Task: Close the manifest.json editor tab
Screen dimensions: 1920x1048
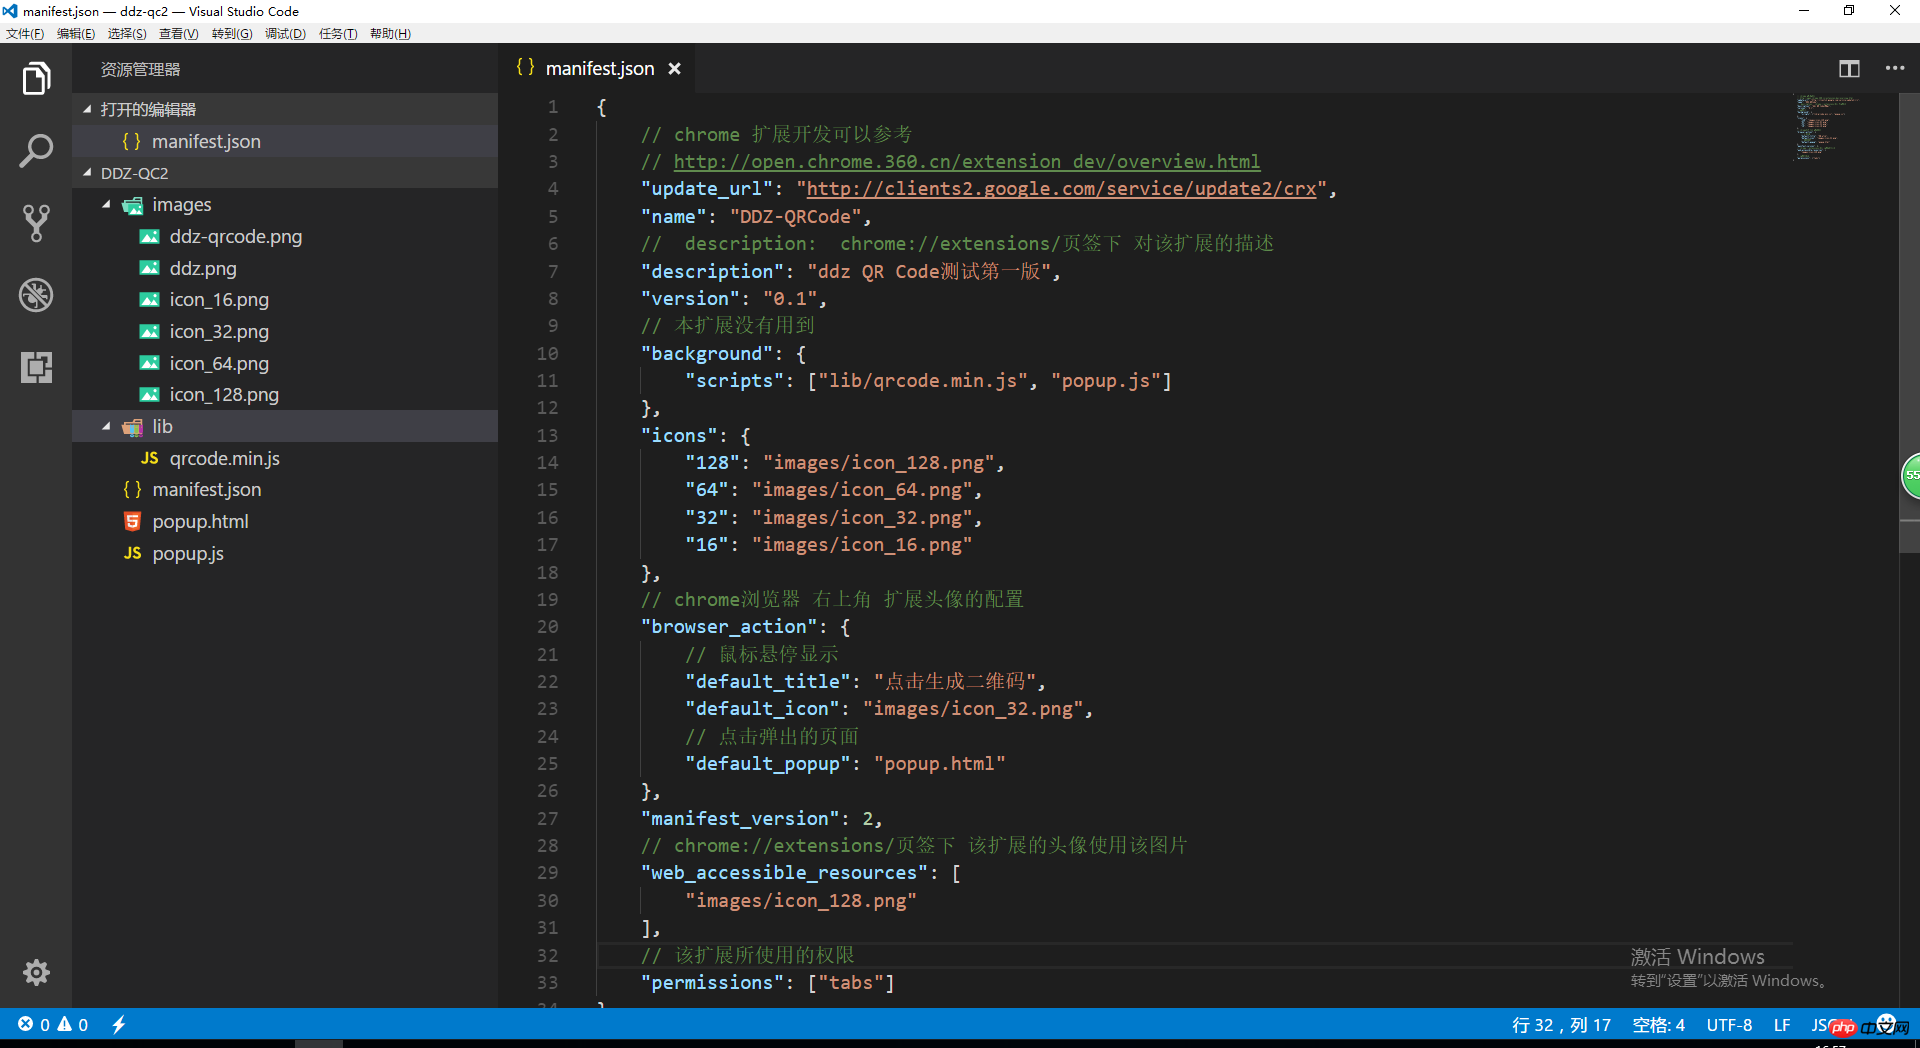Action: (x=675, y=69)
